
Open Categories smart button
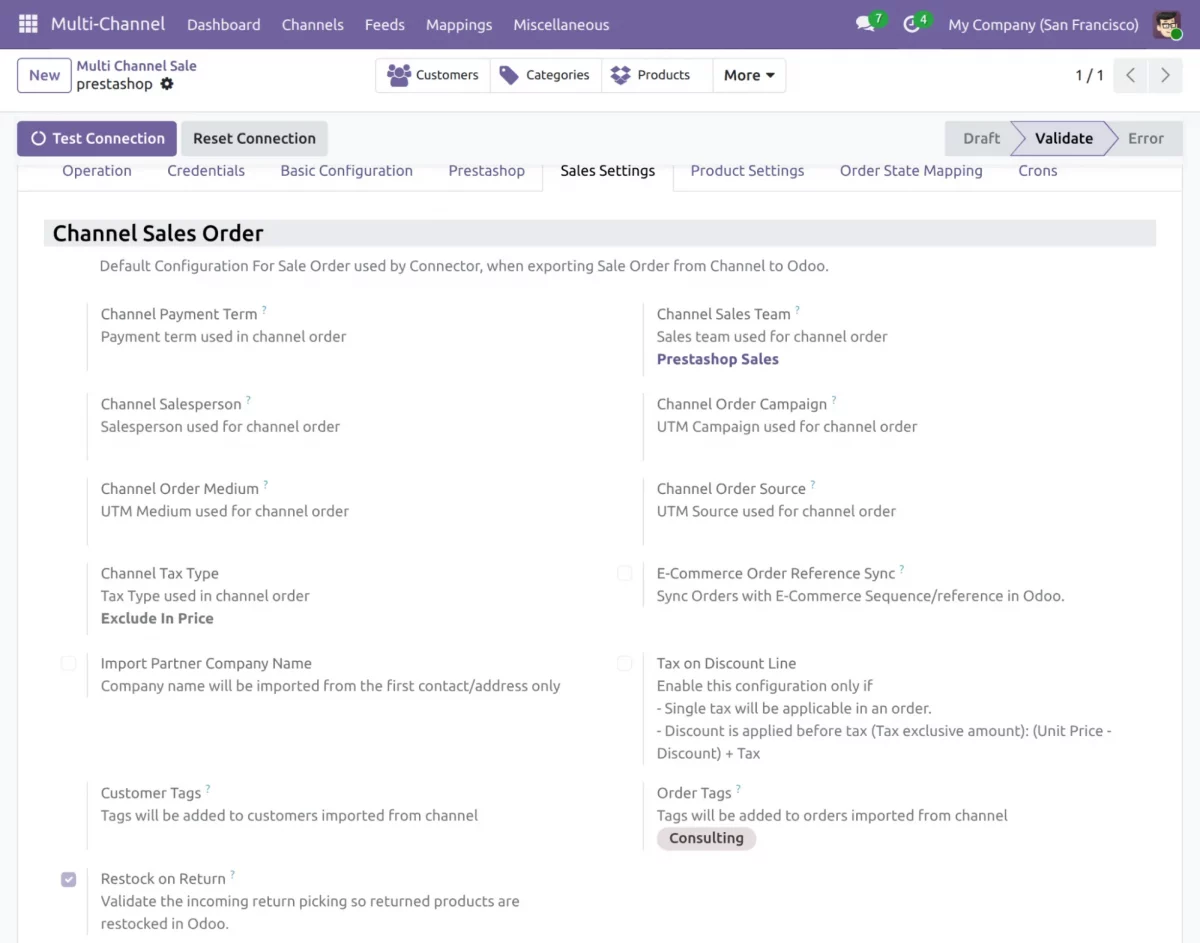[x=545, y=75]
